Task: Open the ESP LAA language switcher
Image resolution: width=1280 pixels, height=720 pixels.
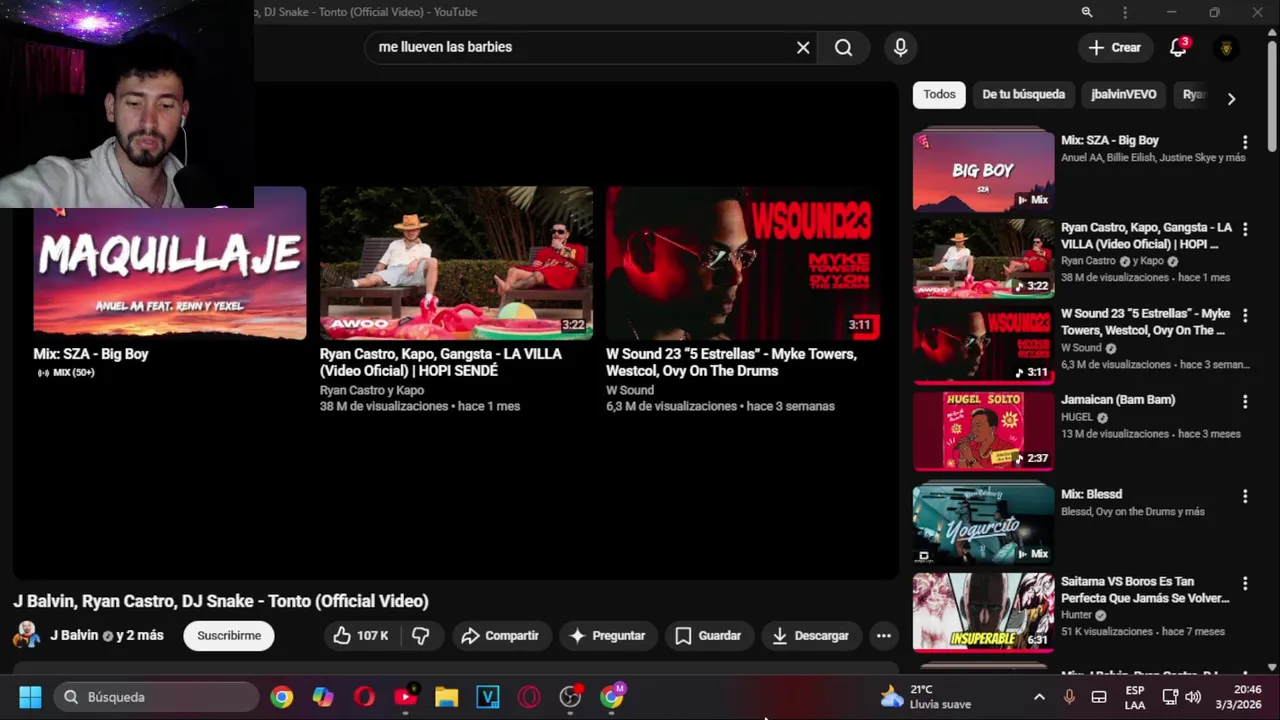Action: [x=1135, y=697]
